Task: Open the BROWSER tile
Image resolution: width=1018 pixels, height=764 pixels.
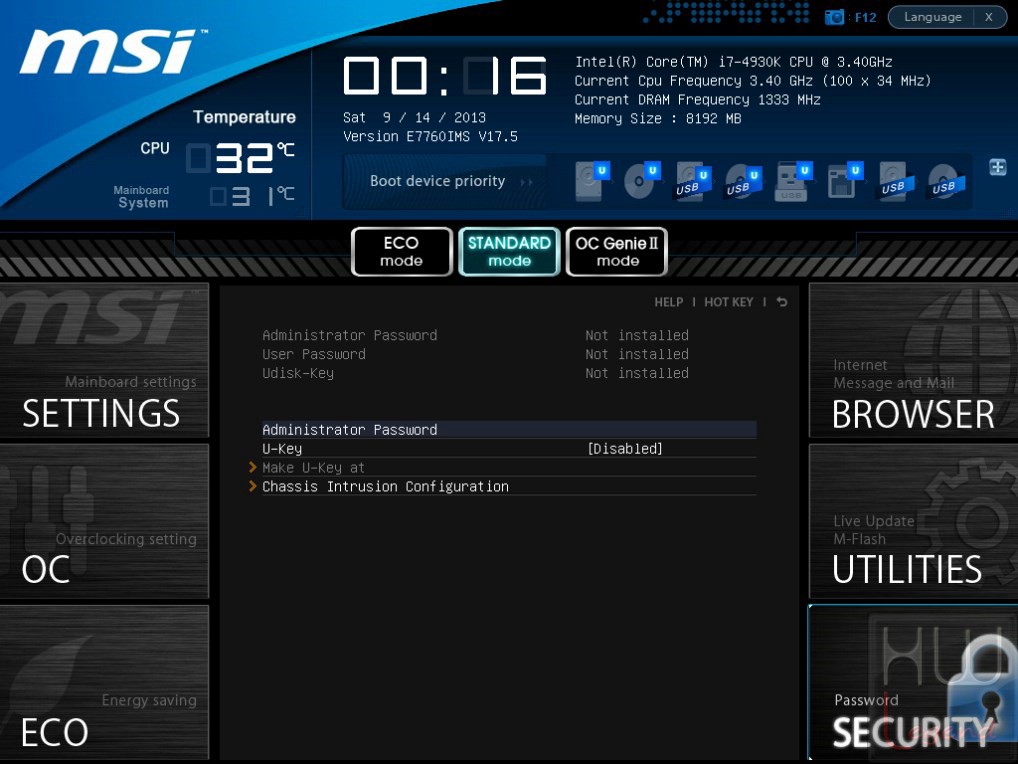Action: tap(913, 360)
